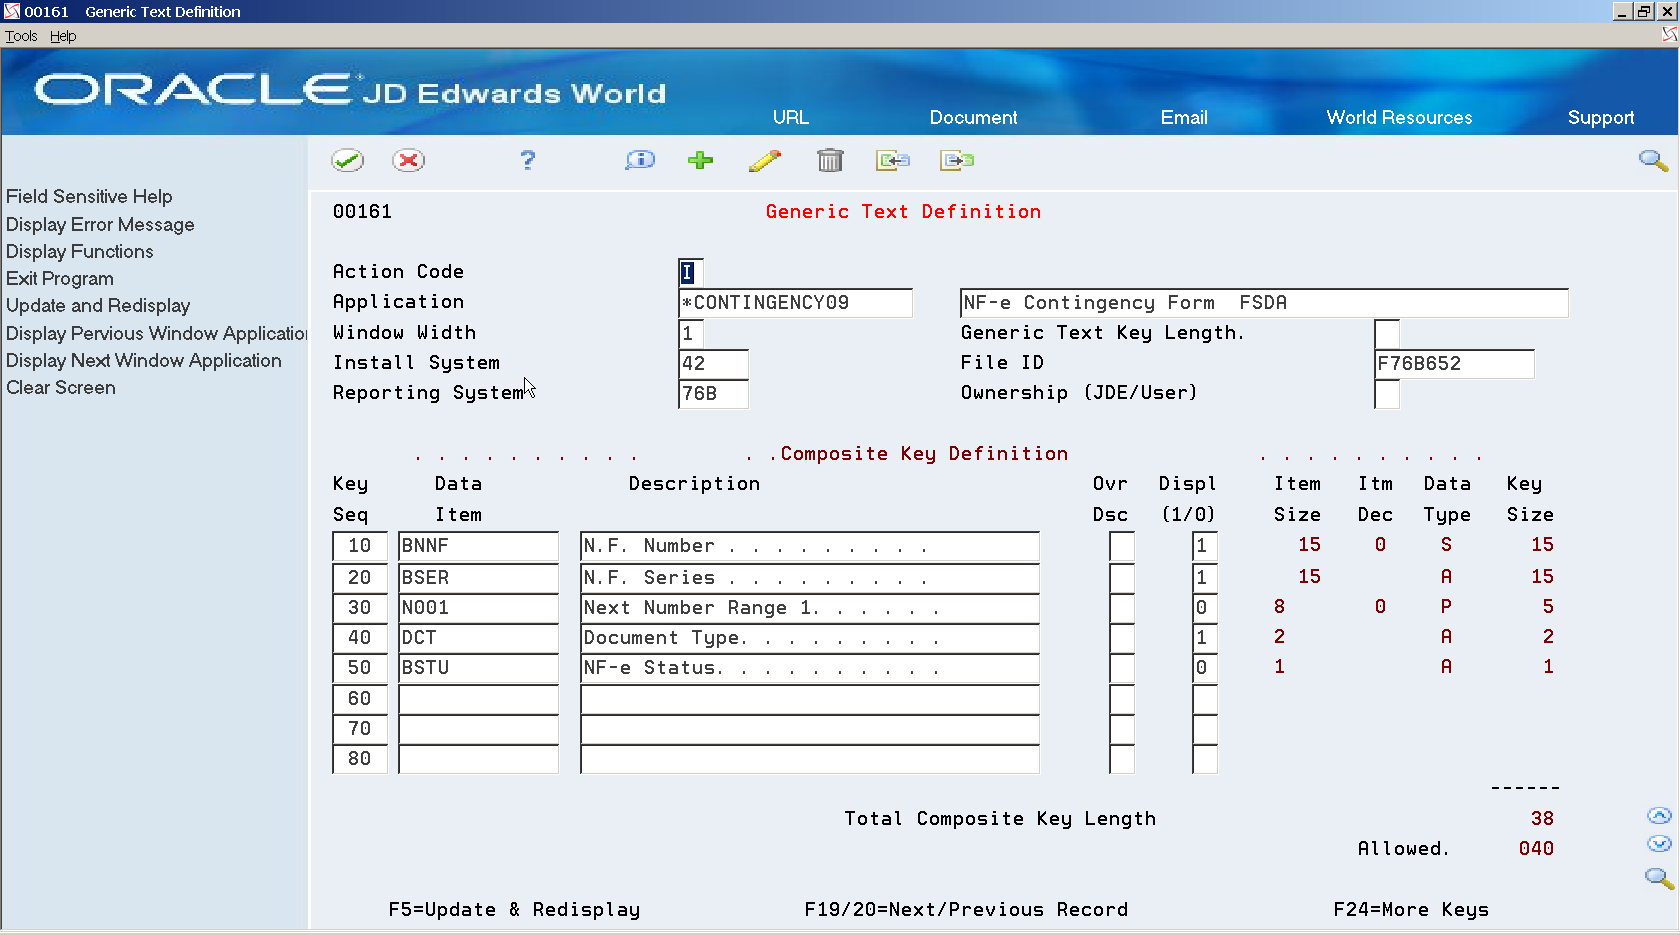
Task: Choose Clear Screen in sidebar
Action: [x=61, y=387]
